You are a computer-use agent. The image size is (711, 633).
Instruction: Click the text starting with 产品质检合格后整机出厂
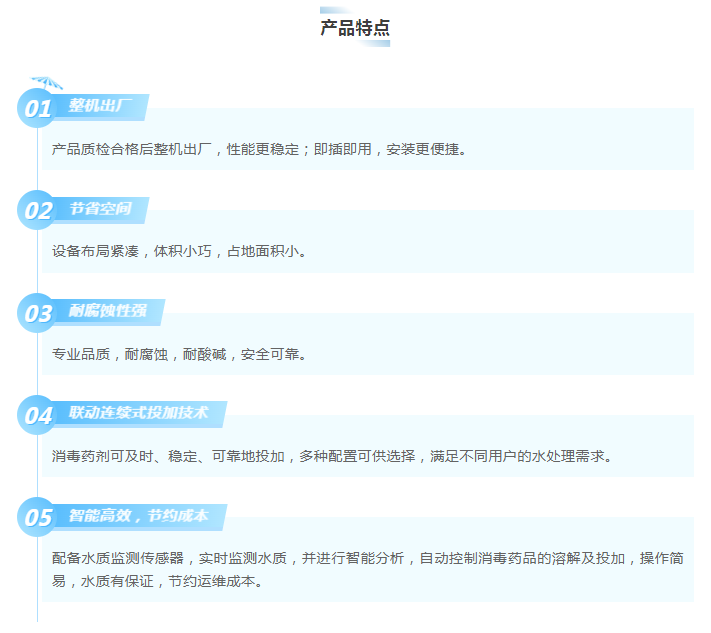259,149
